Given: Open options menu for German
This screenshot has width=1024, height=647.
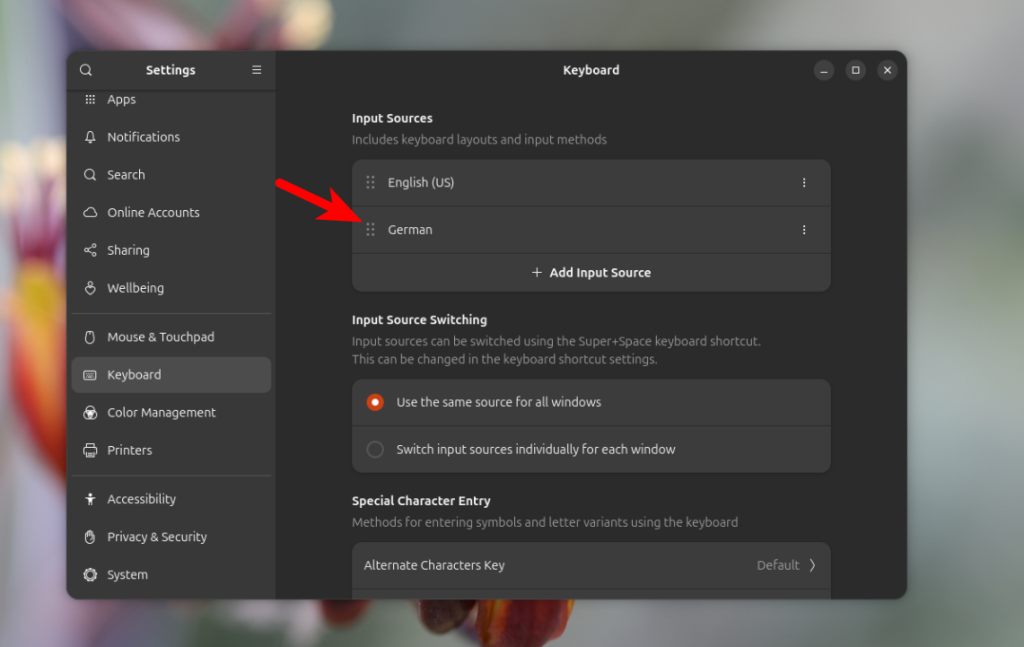Looking at the screenshot, I should [x=804, y=230].
